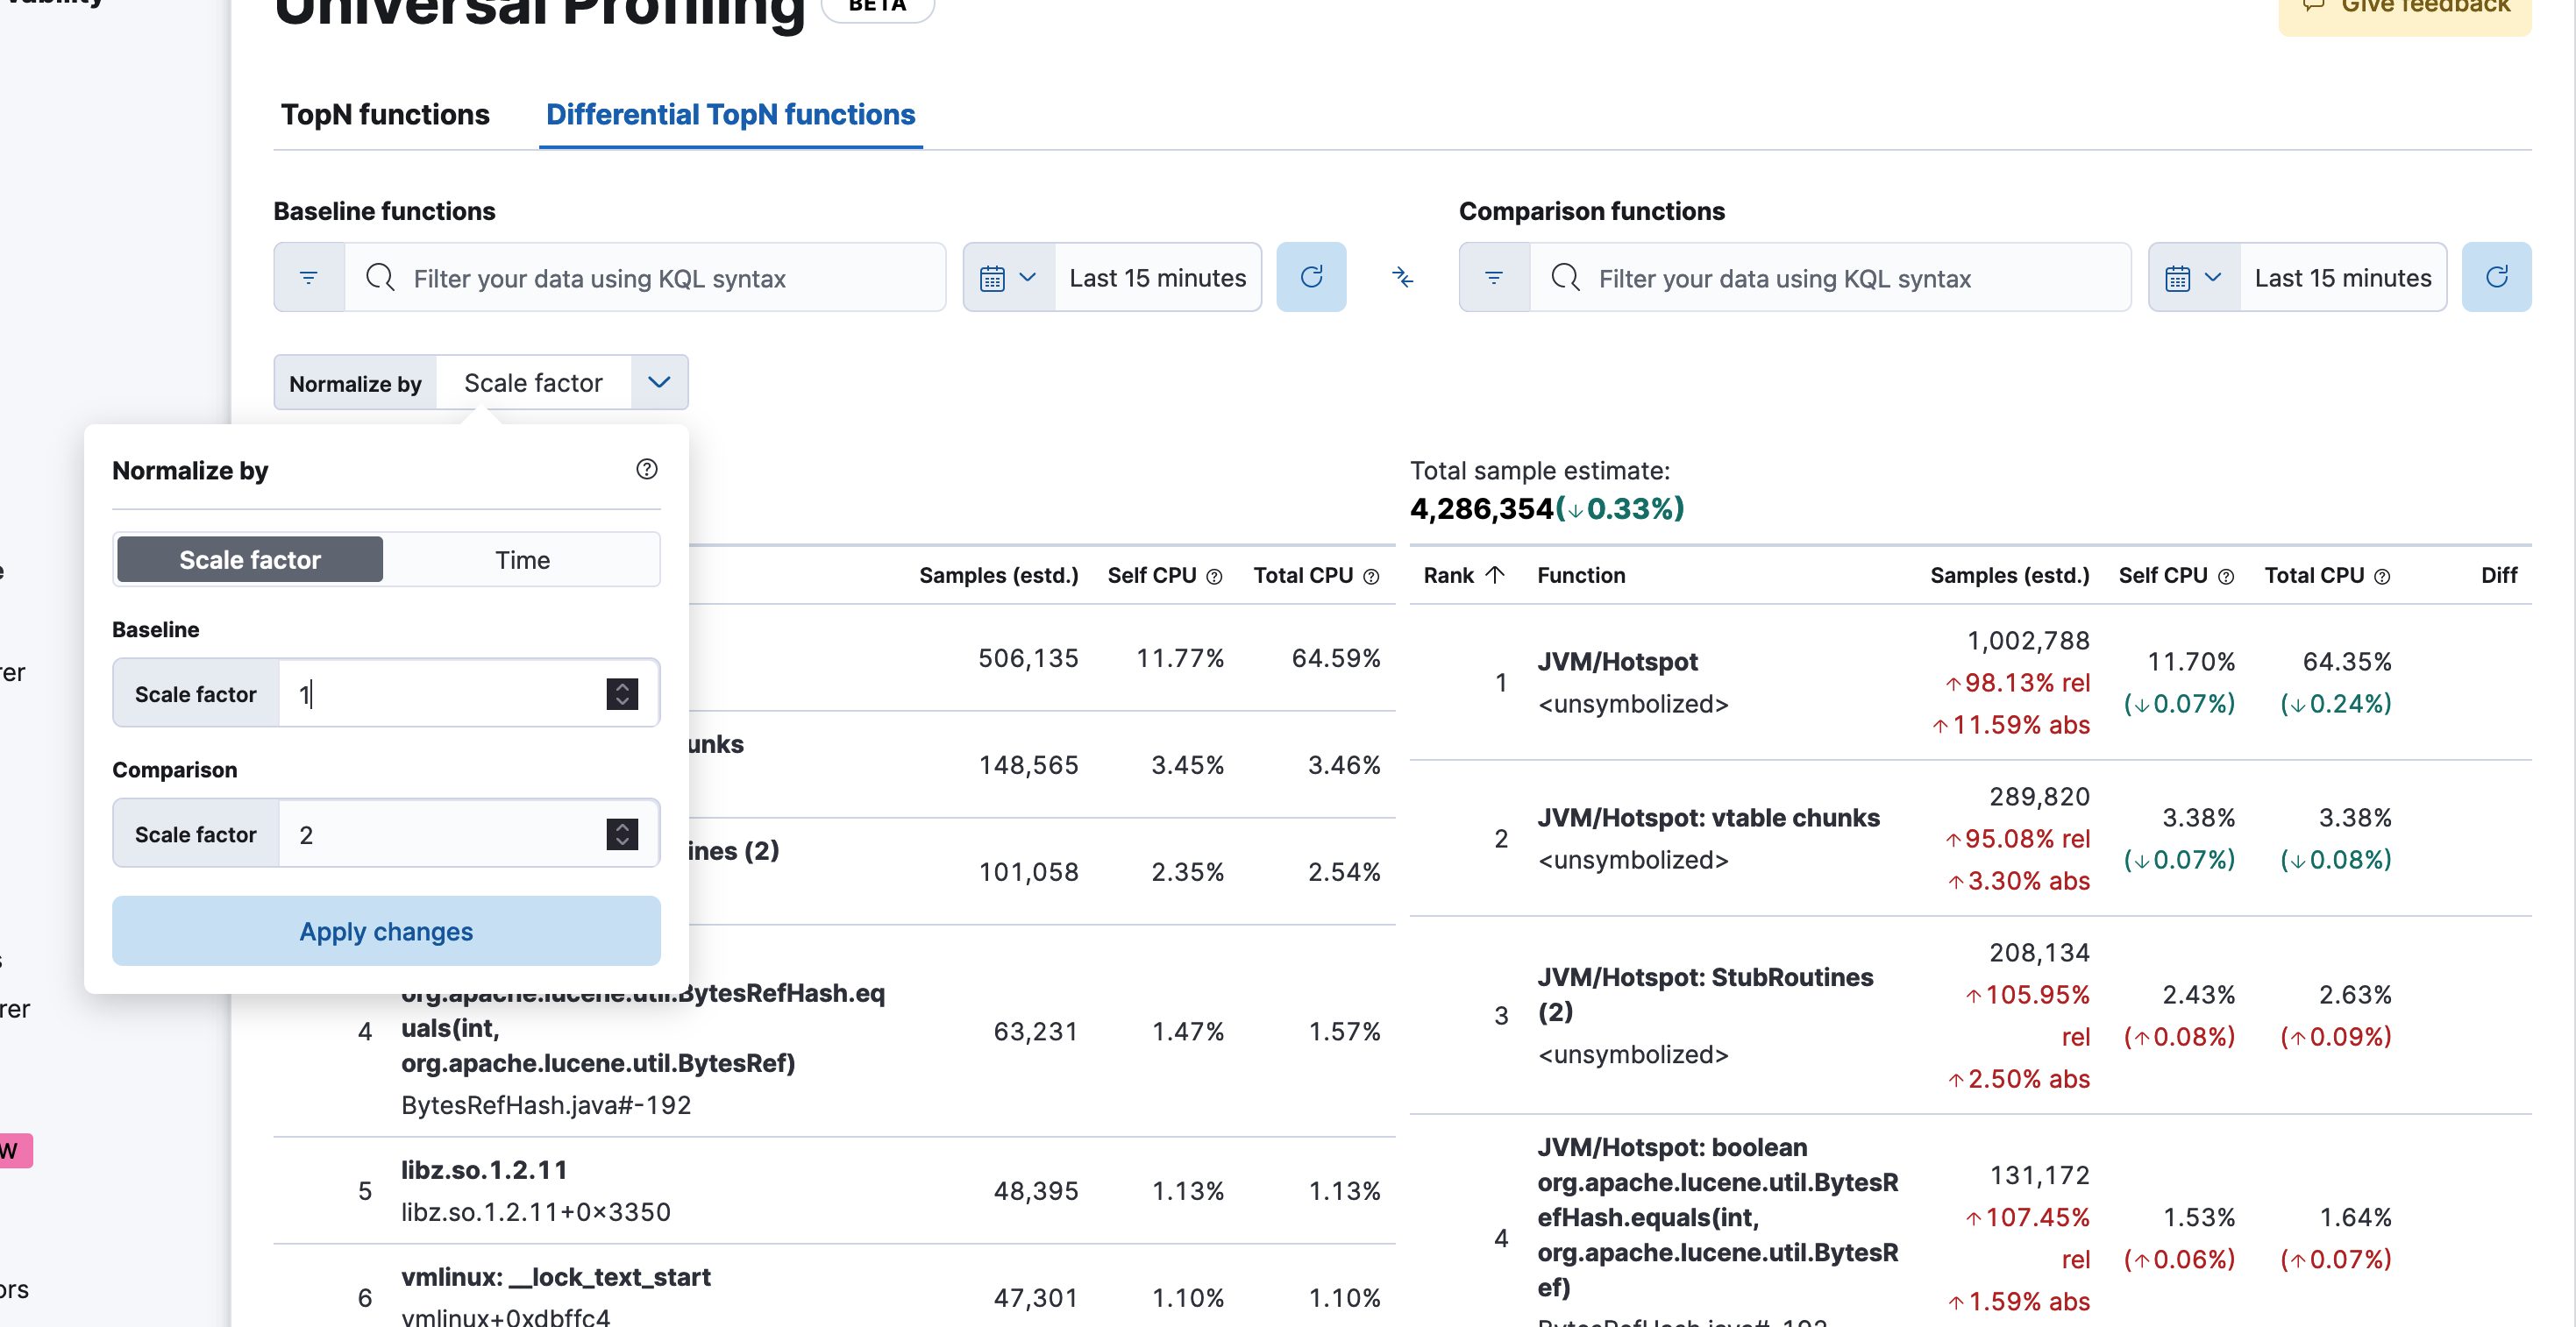Click the sync/link icon between Baseline and Comparison
2576x1327 pixels.
tap(1401, 276)
